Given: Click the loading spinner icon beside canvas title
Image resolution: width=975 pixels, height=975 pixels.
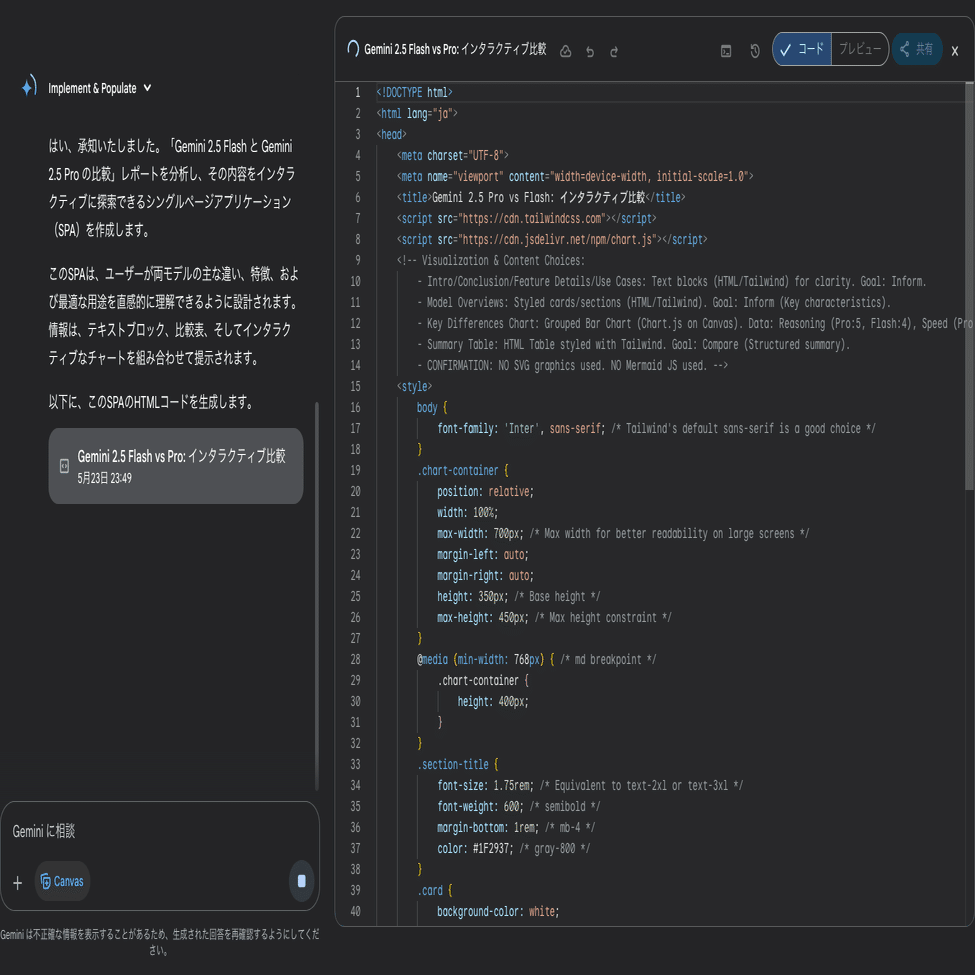Looking at the screenshot, I should click(x=353, y=49).
